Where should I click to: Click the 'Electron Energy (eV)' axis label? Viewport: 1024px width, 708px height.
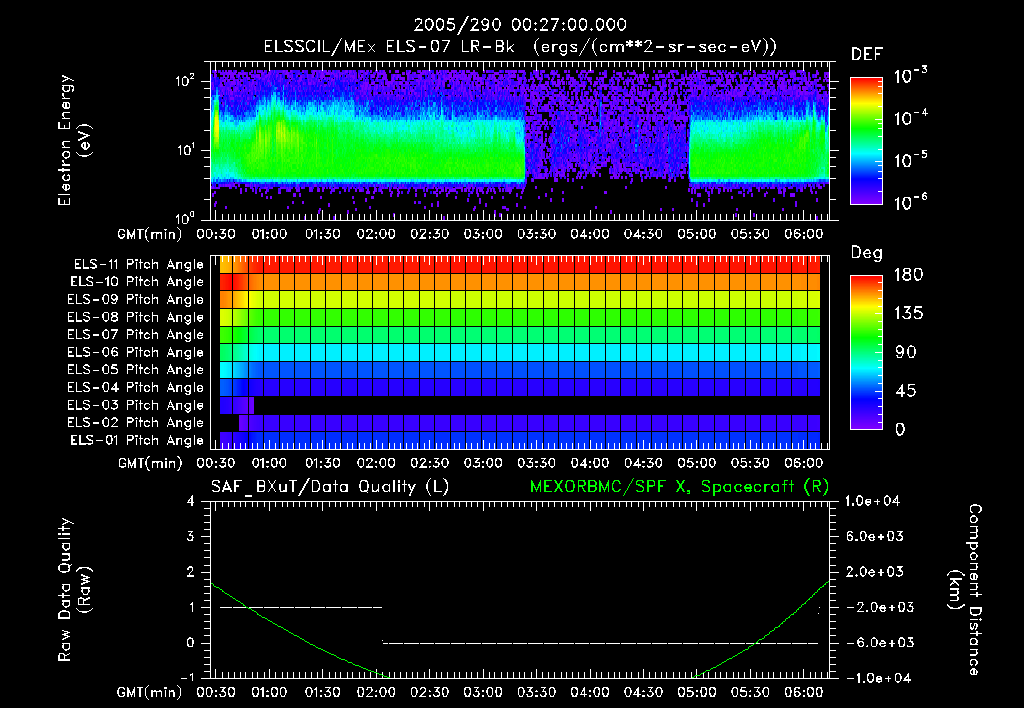74,140
